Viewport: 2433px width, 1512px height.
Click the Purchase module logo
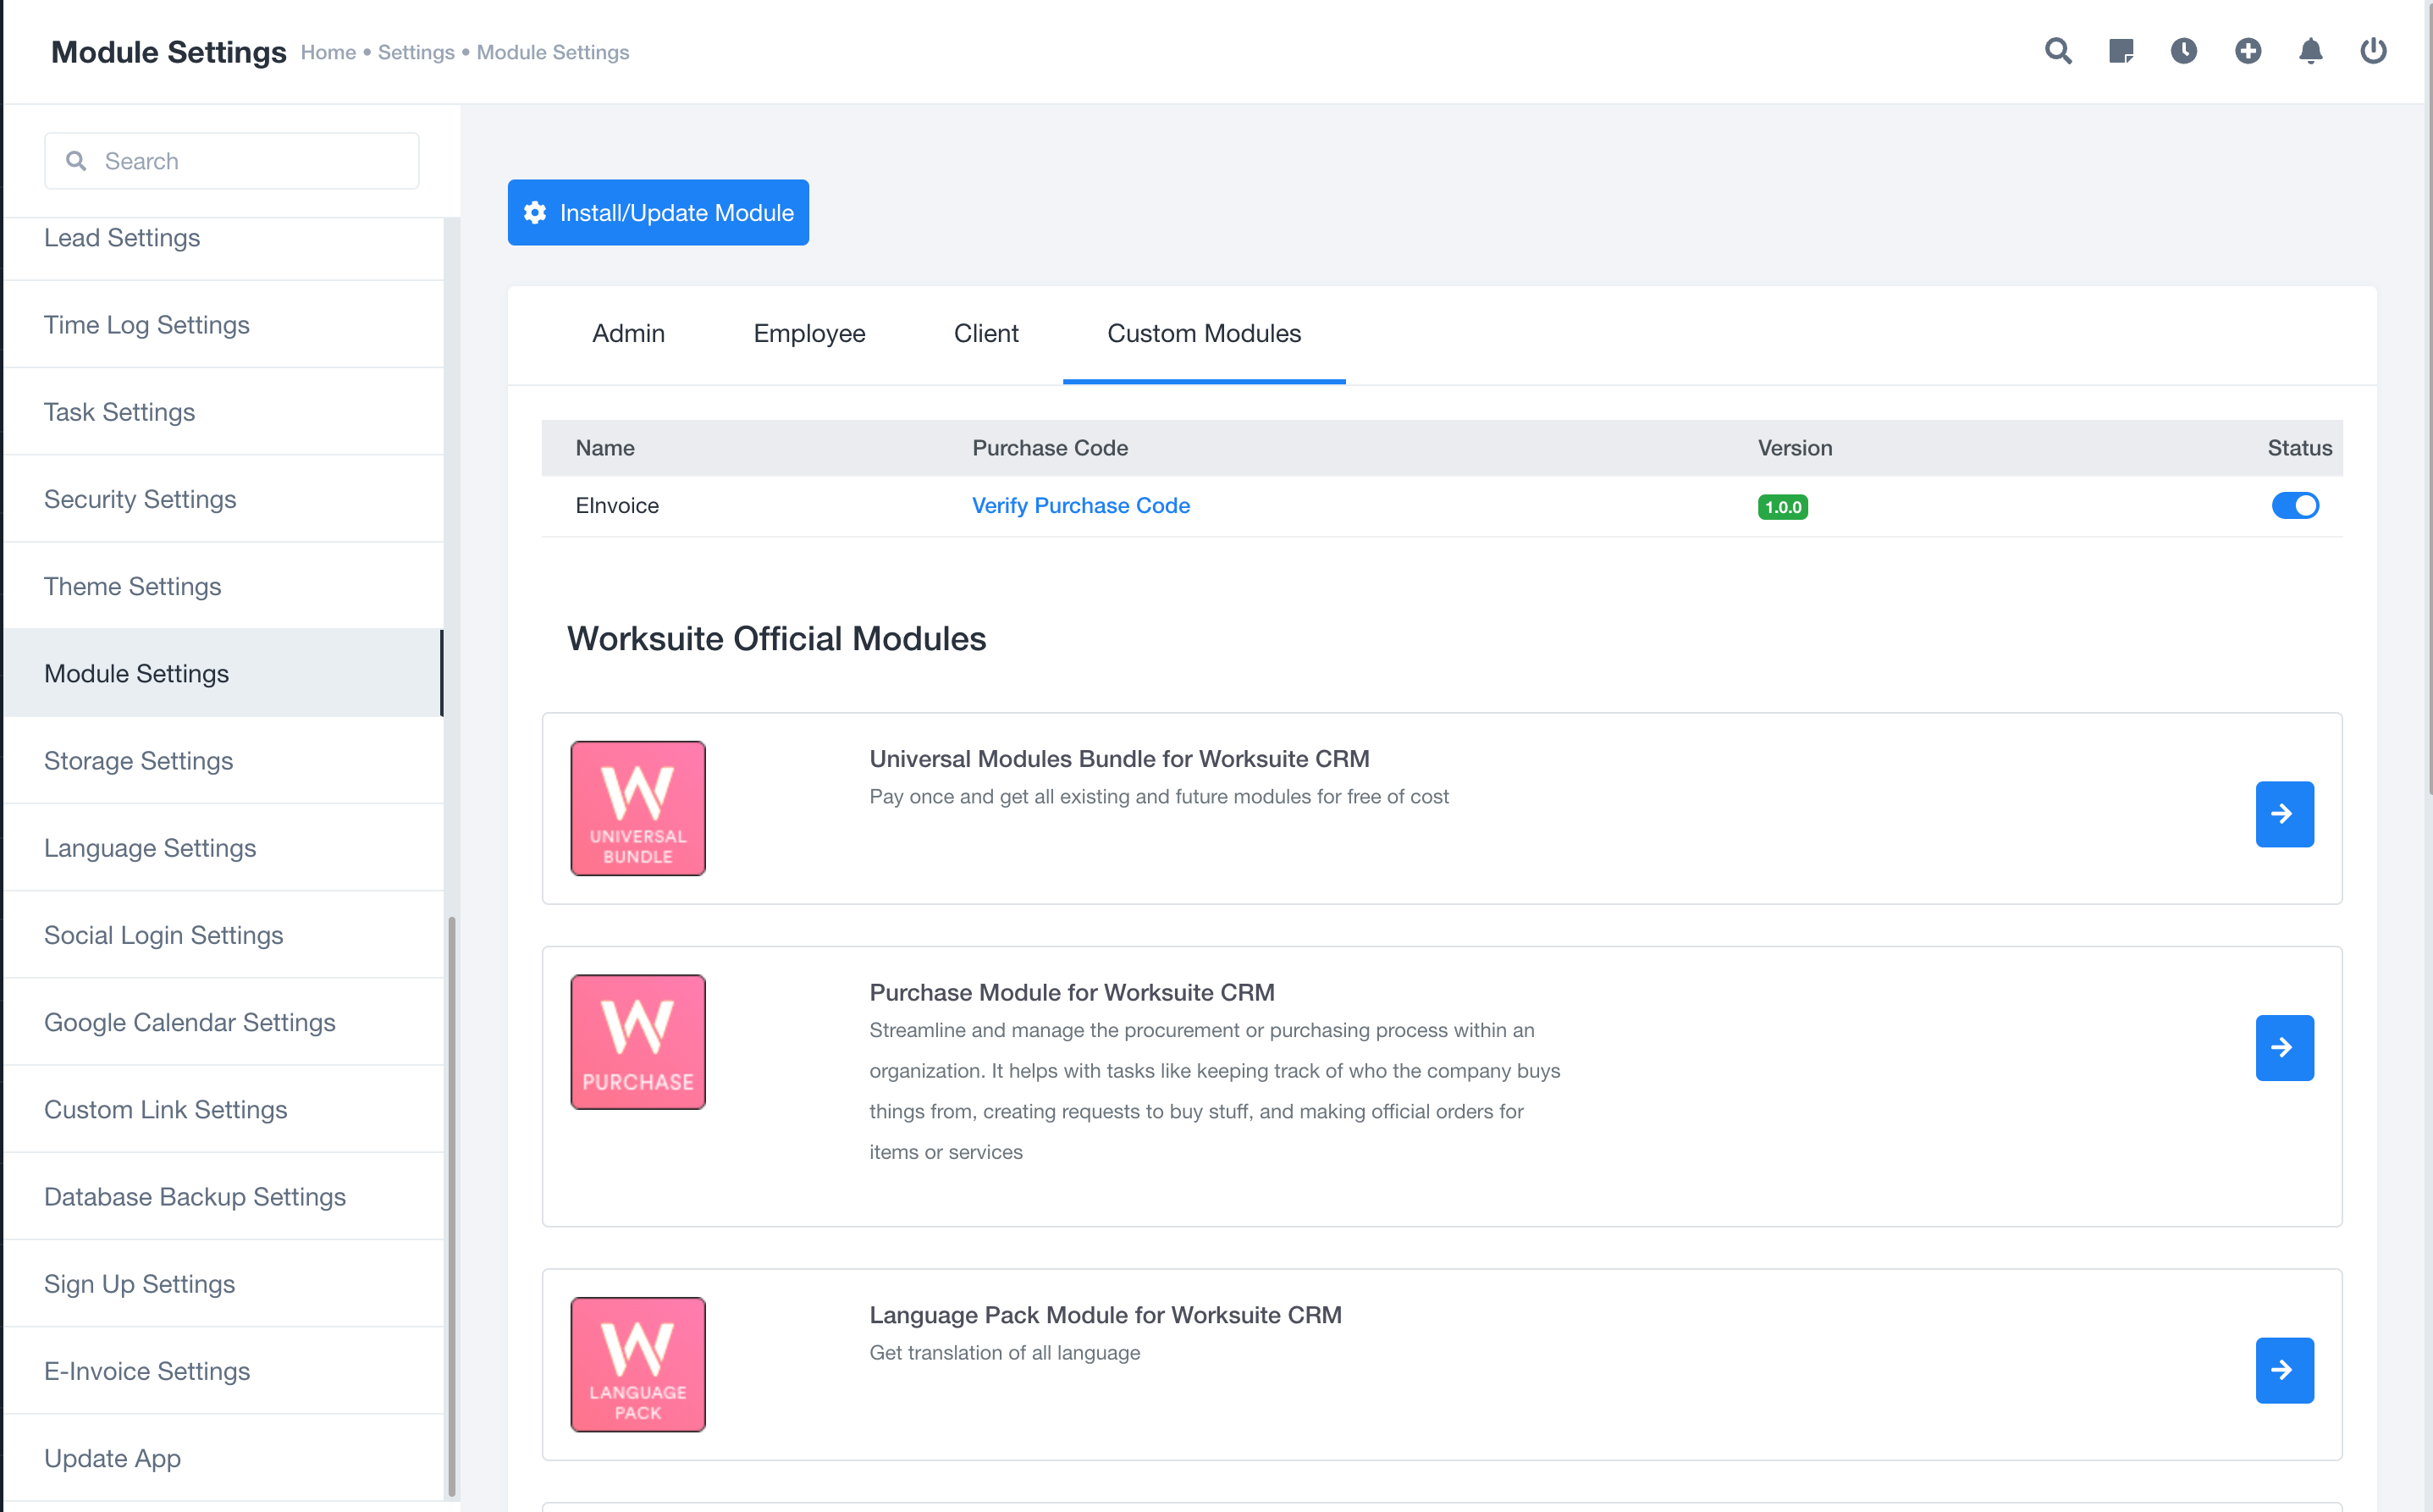tap(638, 1042)
